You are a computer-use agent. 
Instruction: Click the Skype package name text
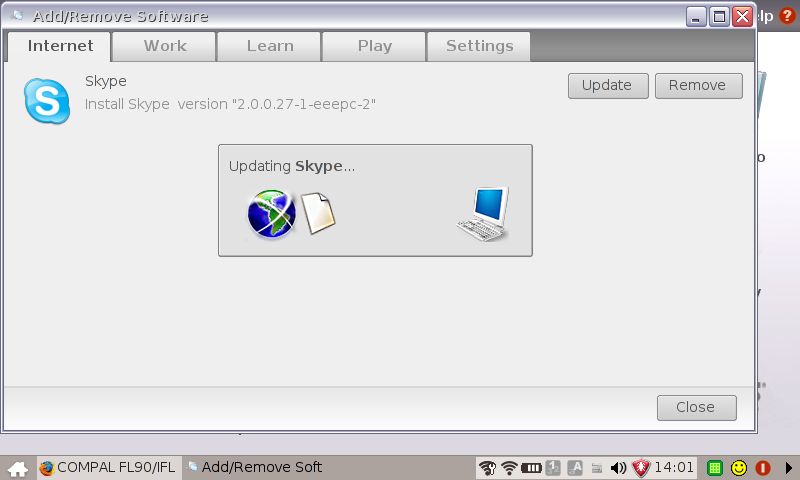coord(106,82)
